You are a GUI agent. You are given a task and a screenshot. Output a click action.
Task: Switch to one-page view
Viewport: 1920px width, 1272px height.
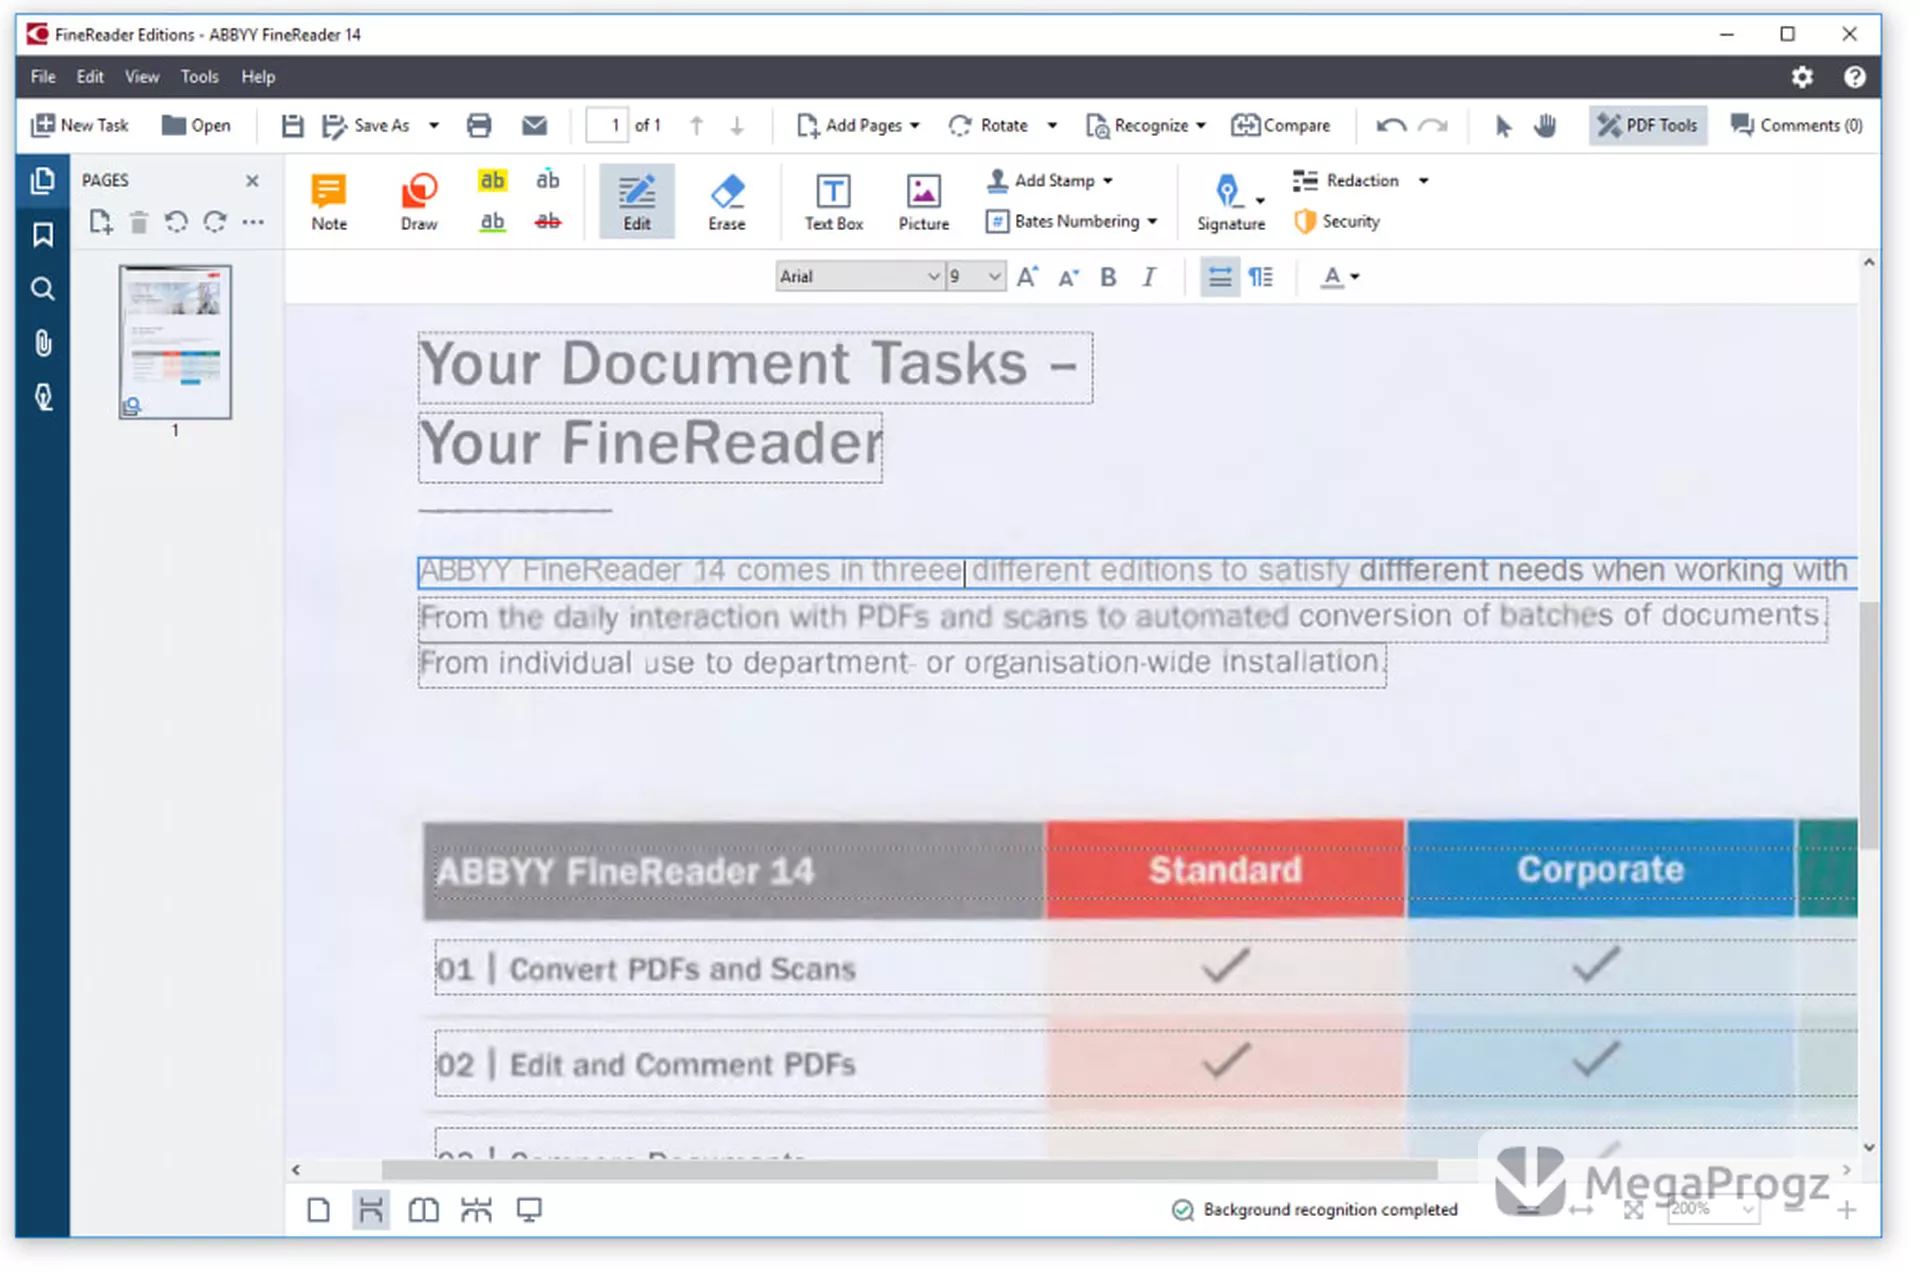pyautogui.click(x=319, y=1211)
